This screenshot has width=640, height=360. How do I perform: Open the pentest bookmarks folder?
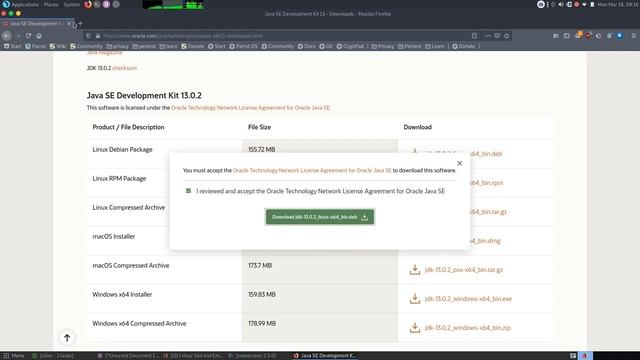(x=144, y=46)
